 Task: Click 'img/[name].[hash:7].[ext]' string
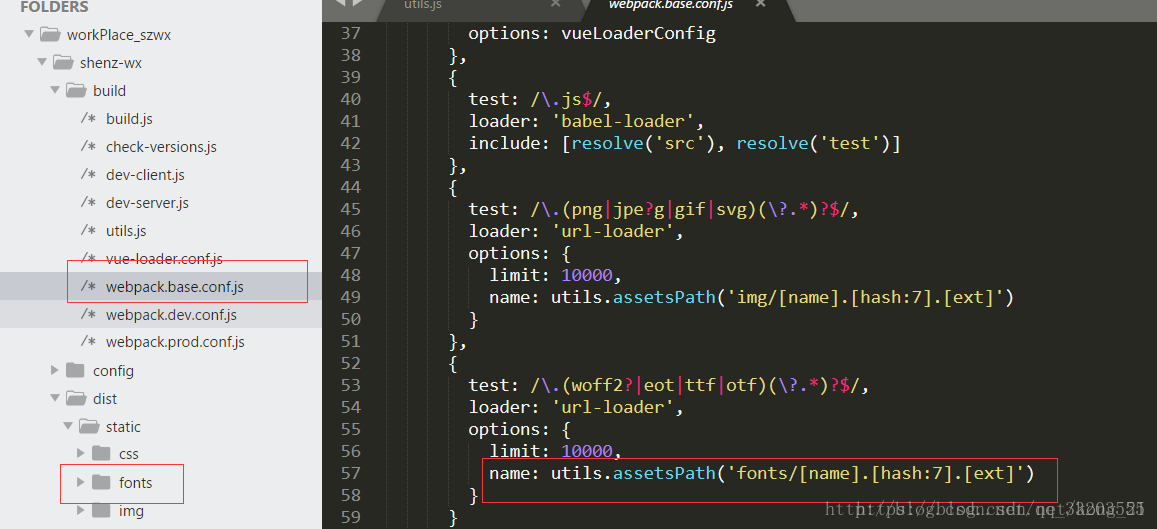click(x=865, y=297)
